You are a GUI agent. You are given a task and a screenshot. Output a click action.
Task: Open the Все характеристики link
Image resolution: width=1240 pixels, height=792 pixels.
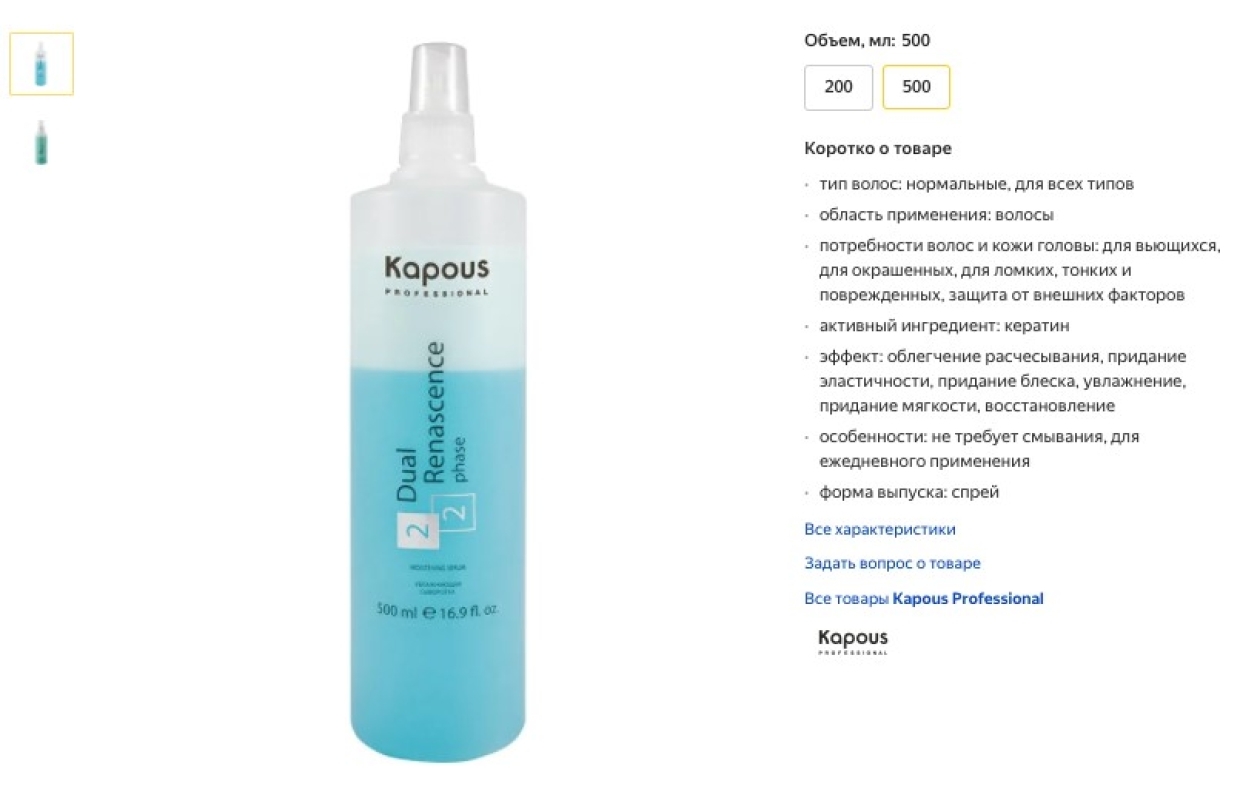[880, 529]
